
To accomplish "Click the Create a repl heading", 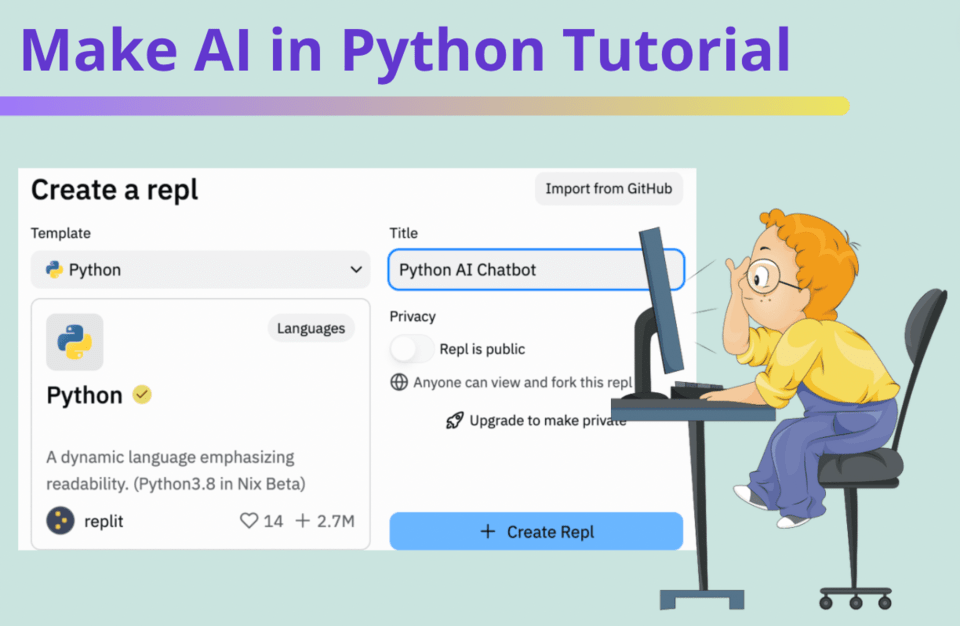I will [x=114, y=190].
